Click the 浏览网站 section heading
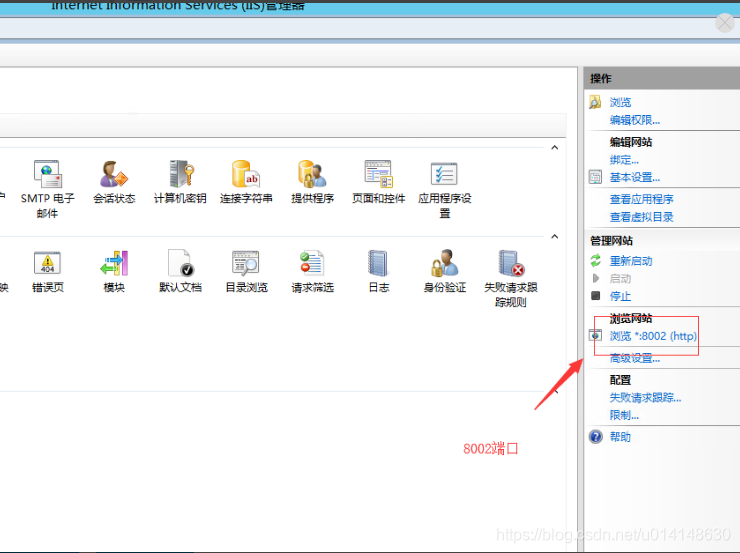 [x=631, y=318]
